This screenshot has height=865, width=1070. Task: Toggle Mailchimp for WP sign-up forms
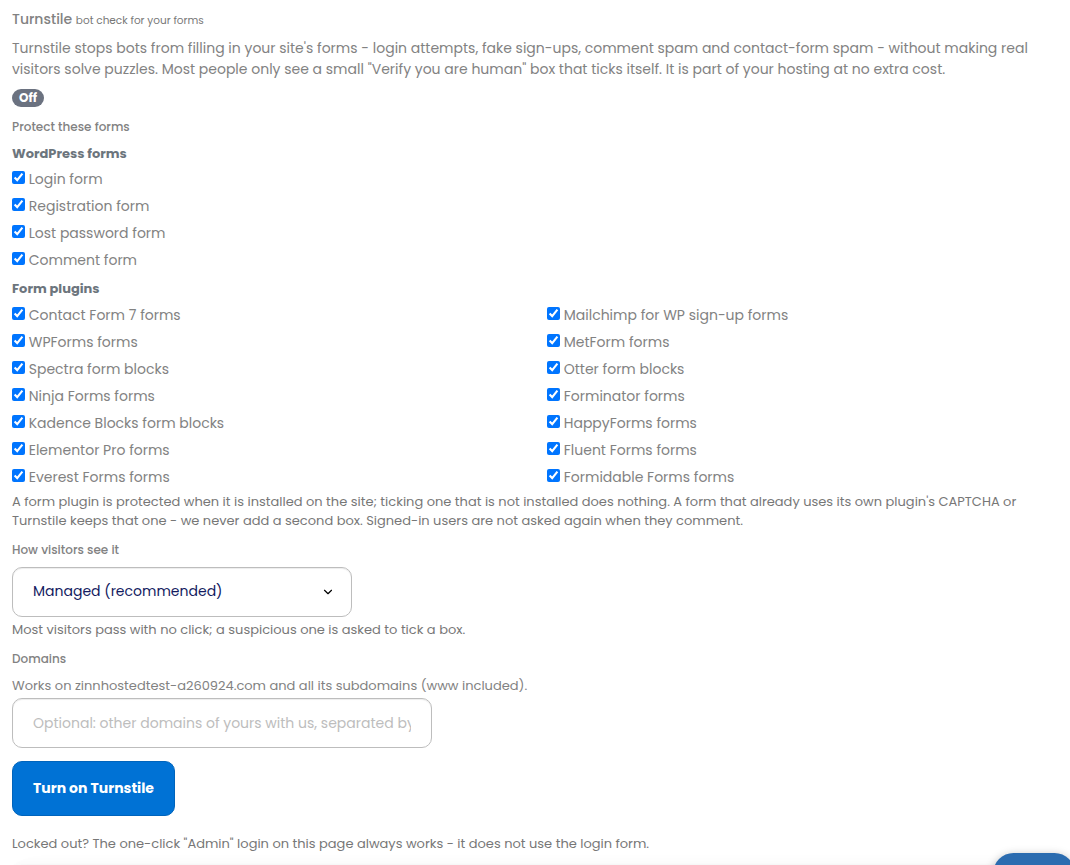tap(553, 314)
